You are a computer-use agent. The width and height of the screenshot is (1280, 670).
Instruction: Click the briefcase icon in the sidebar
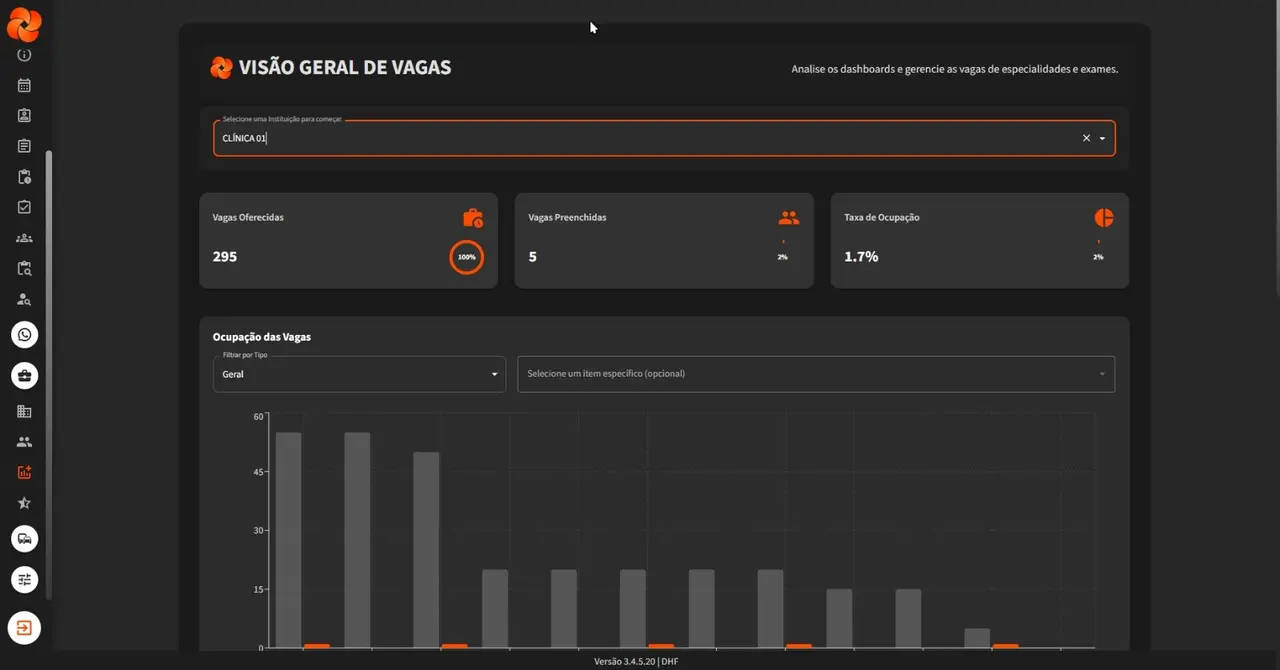(25, 376)
